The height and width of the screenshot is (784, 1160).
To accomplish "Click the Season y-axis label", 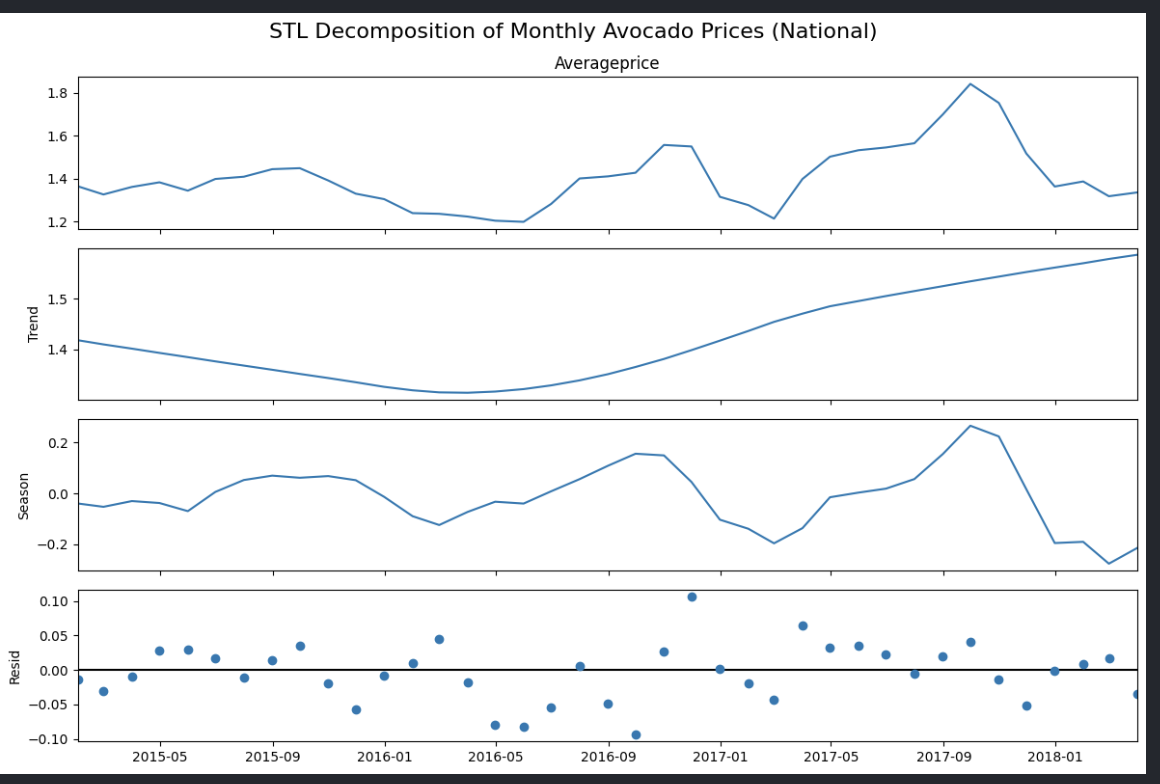I will [x=24, y=496].
